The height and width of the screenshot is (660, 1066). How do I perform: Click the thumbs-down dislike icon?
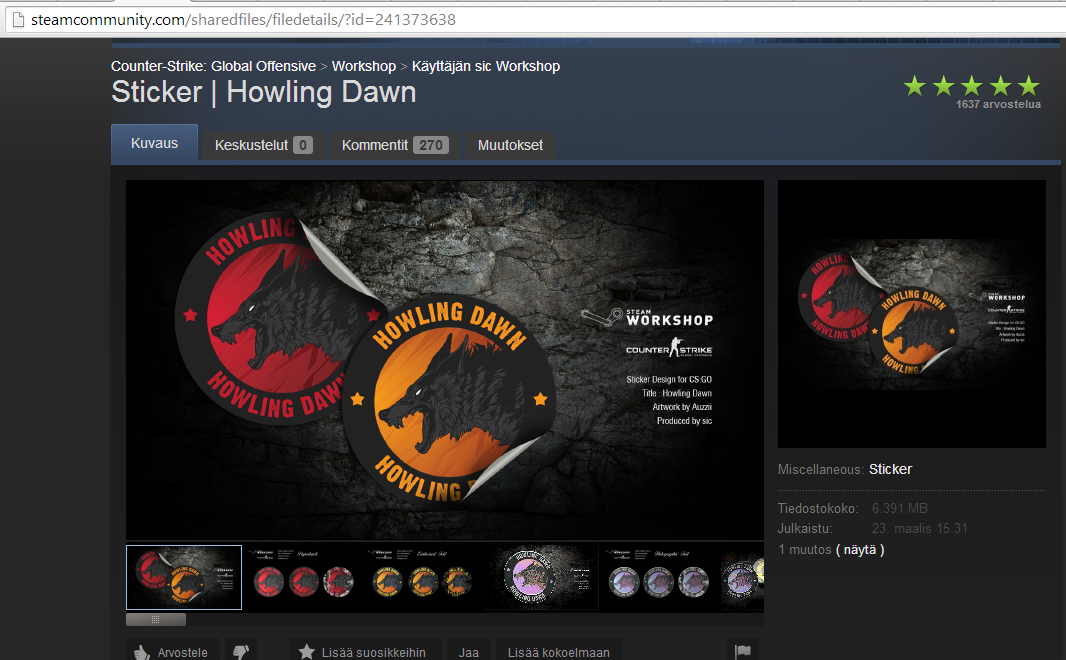(x=240, y=651)
